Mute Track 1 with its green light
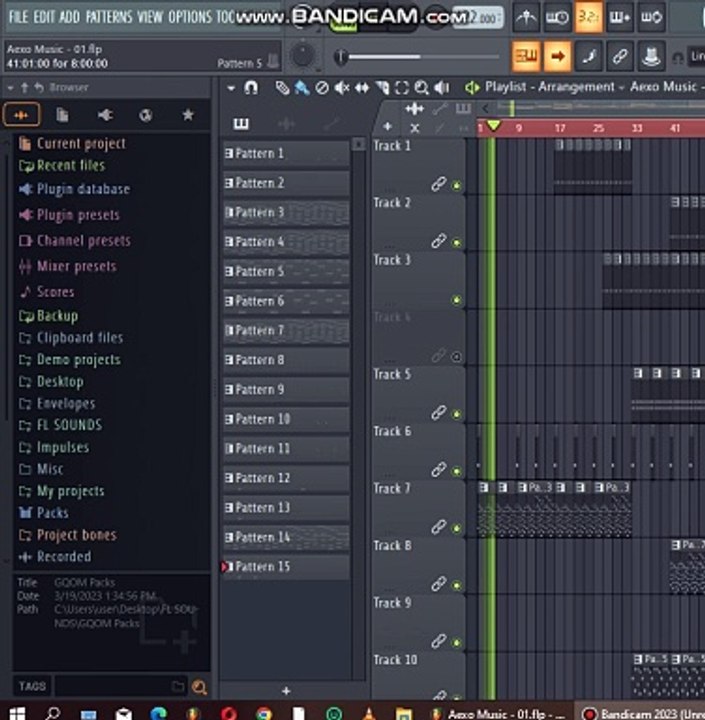Screen dimensions: 705x720 point(457,186)
